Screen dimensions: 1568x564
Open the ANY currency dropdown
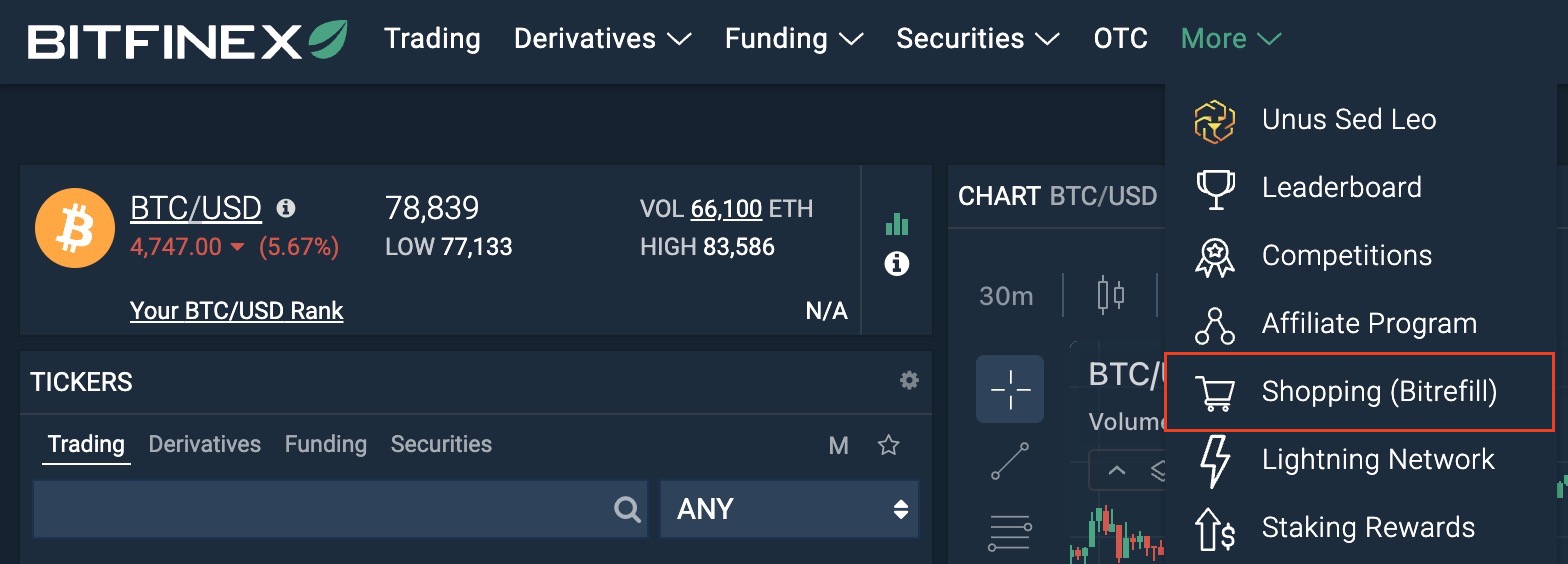coord(789,509)
